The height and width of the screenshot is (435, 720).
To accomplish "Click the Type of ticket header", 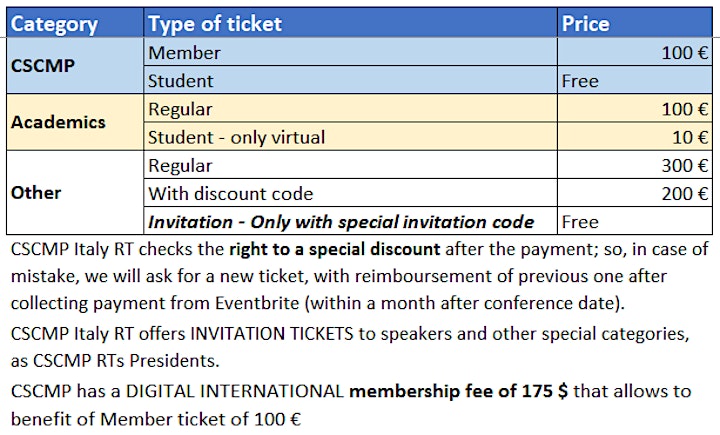I will pos(350,23).
